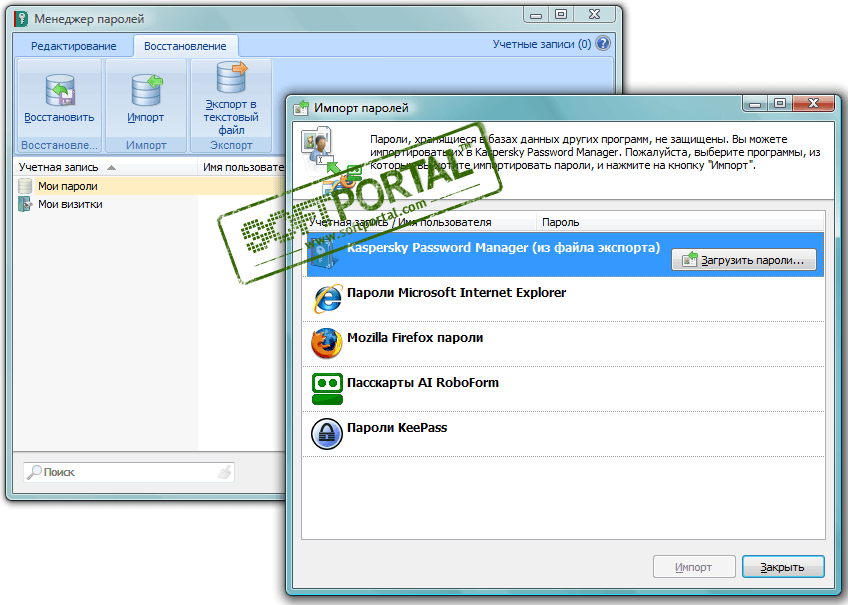Click the Internet Explorer logo icon
The height and width of the screenshot is (605, 848).
(327, 298)
